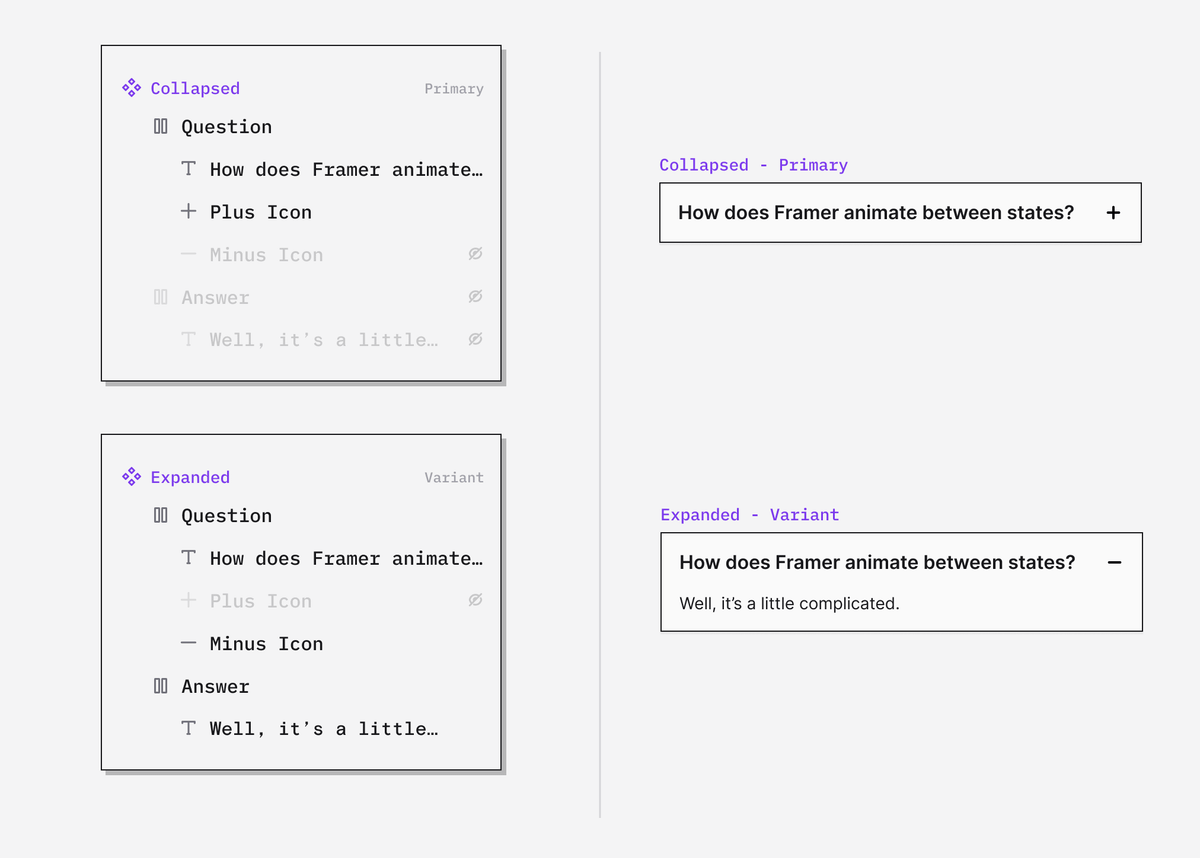Select the Expanded variant title
This screenshot has height=858, width=1200.
click(190, 477)
